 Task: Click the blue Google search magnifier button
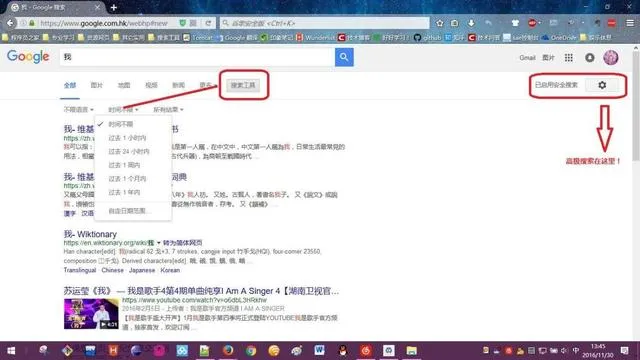click(344, 57)
